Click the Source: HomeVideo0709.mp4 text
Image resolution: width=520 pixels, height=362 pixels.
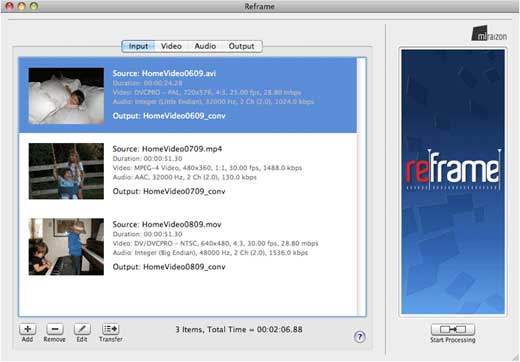click(167, 149)
